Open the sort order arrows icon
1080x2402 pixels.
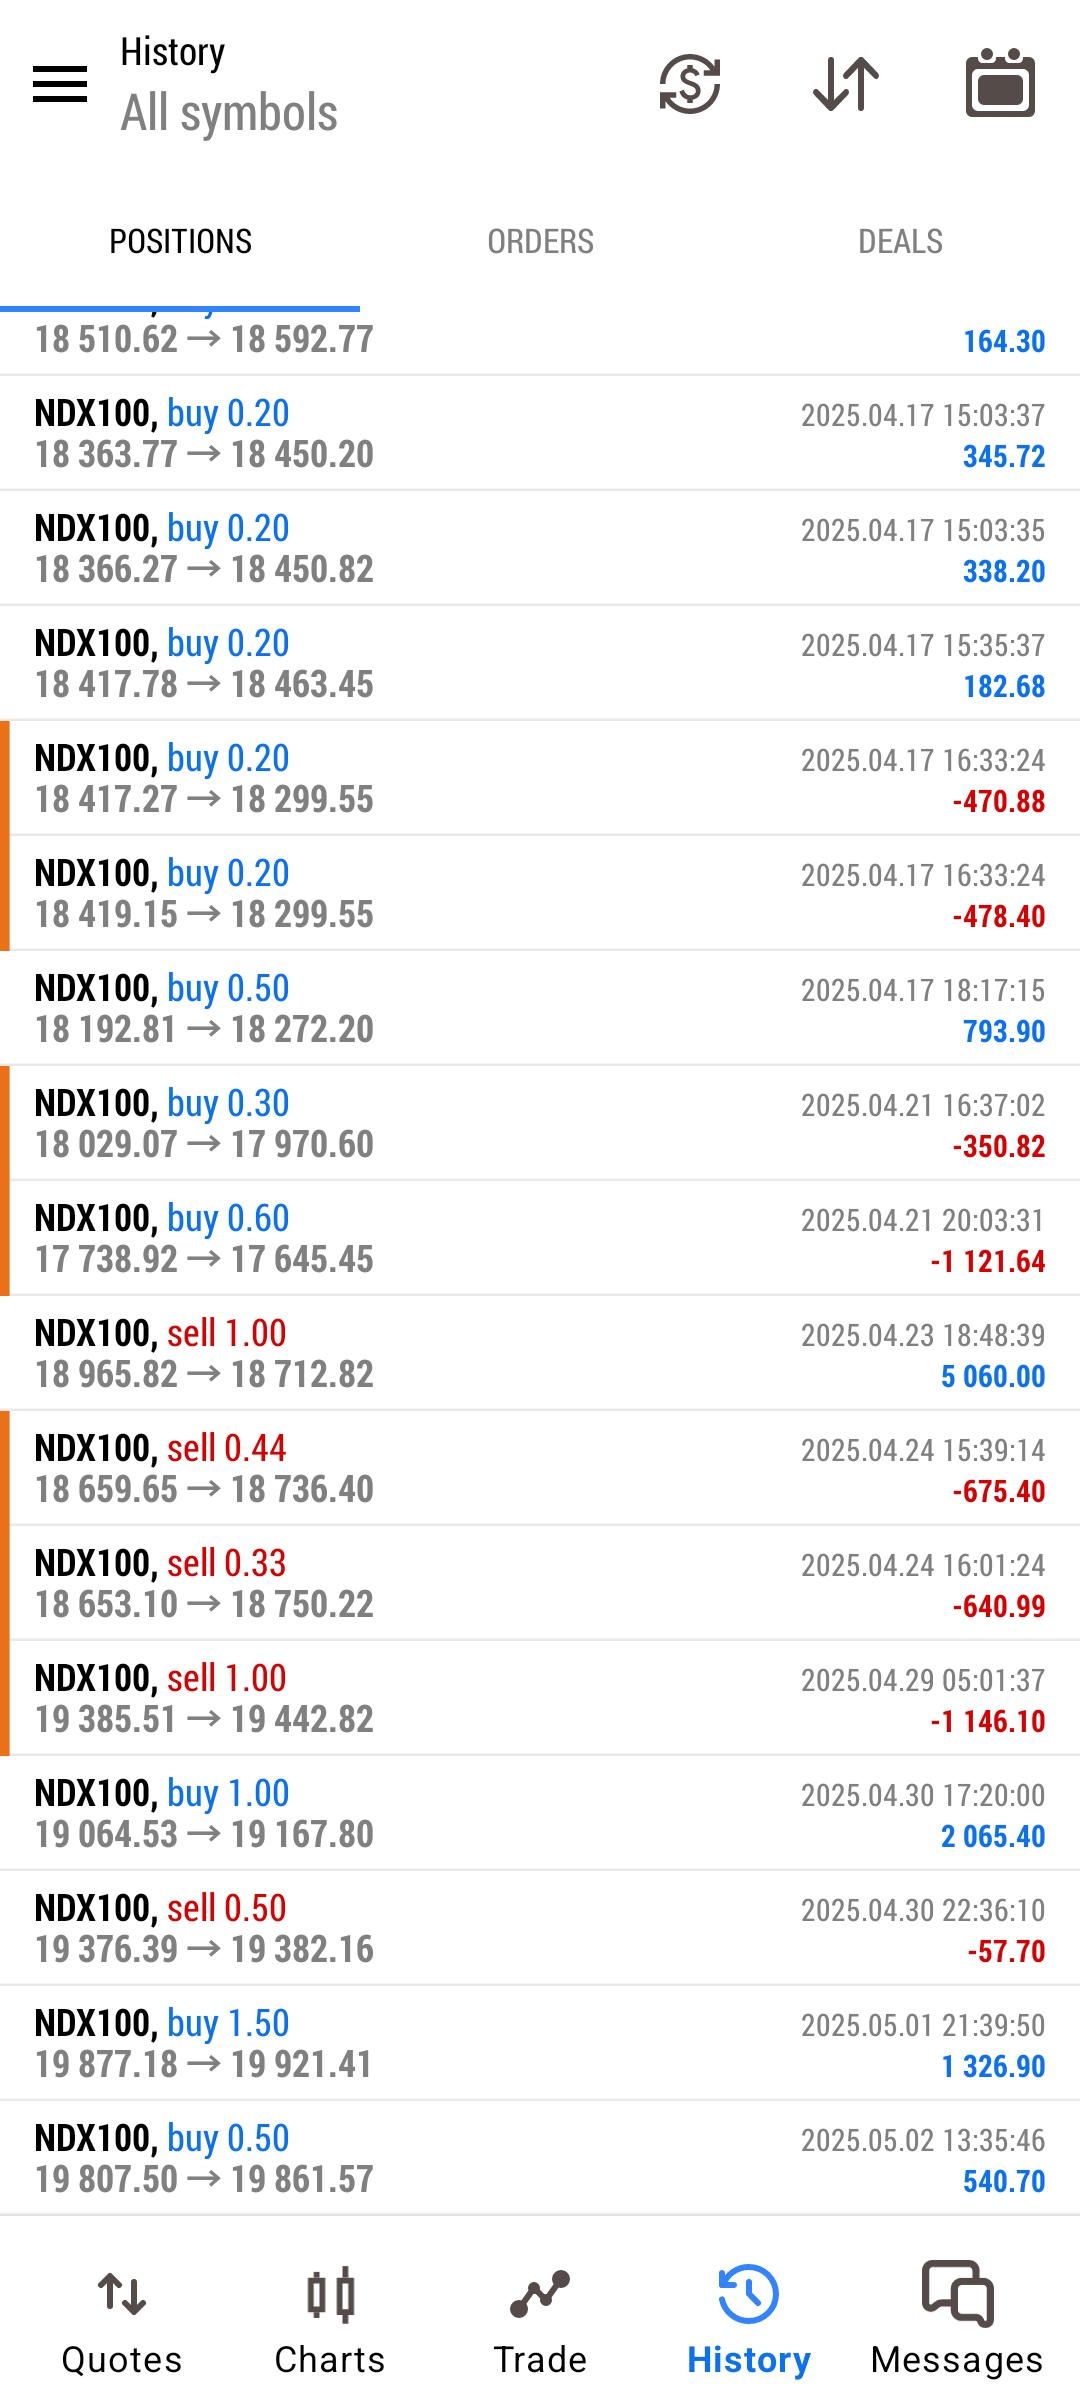pyautogui.click(x=846, y=83)
